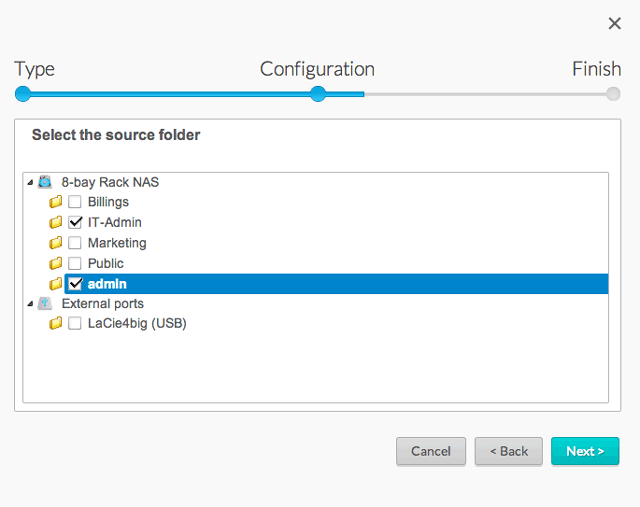This screenshot has height=507, width=640.
Task: Close the wizard dialog with X
Action: pos(614,23)
